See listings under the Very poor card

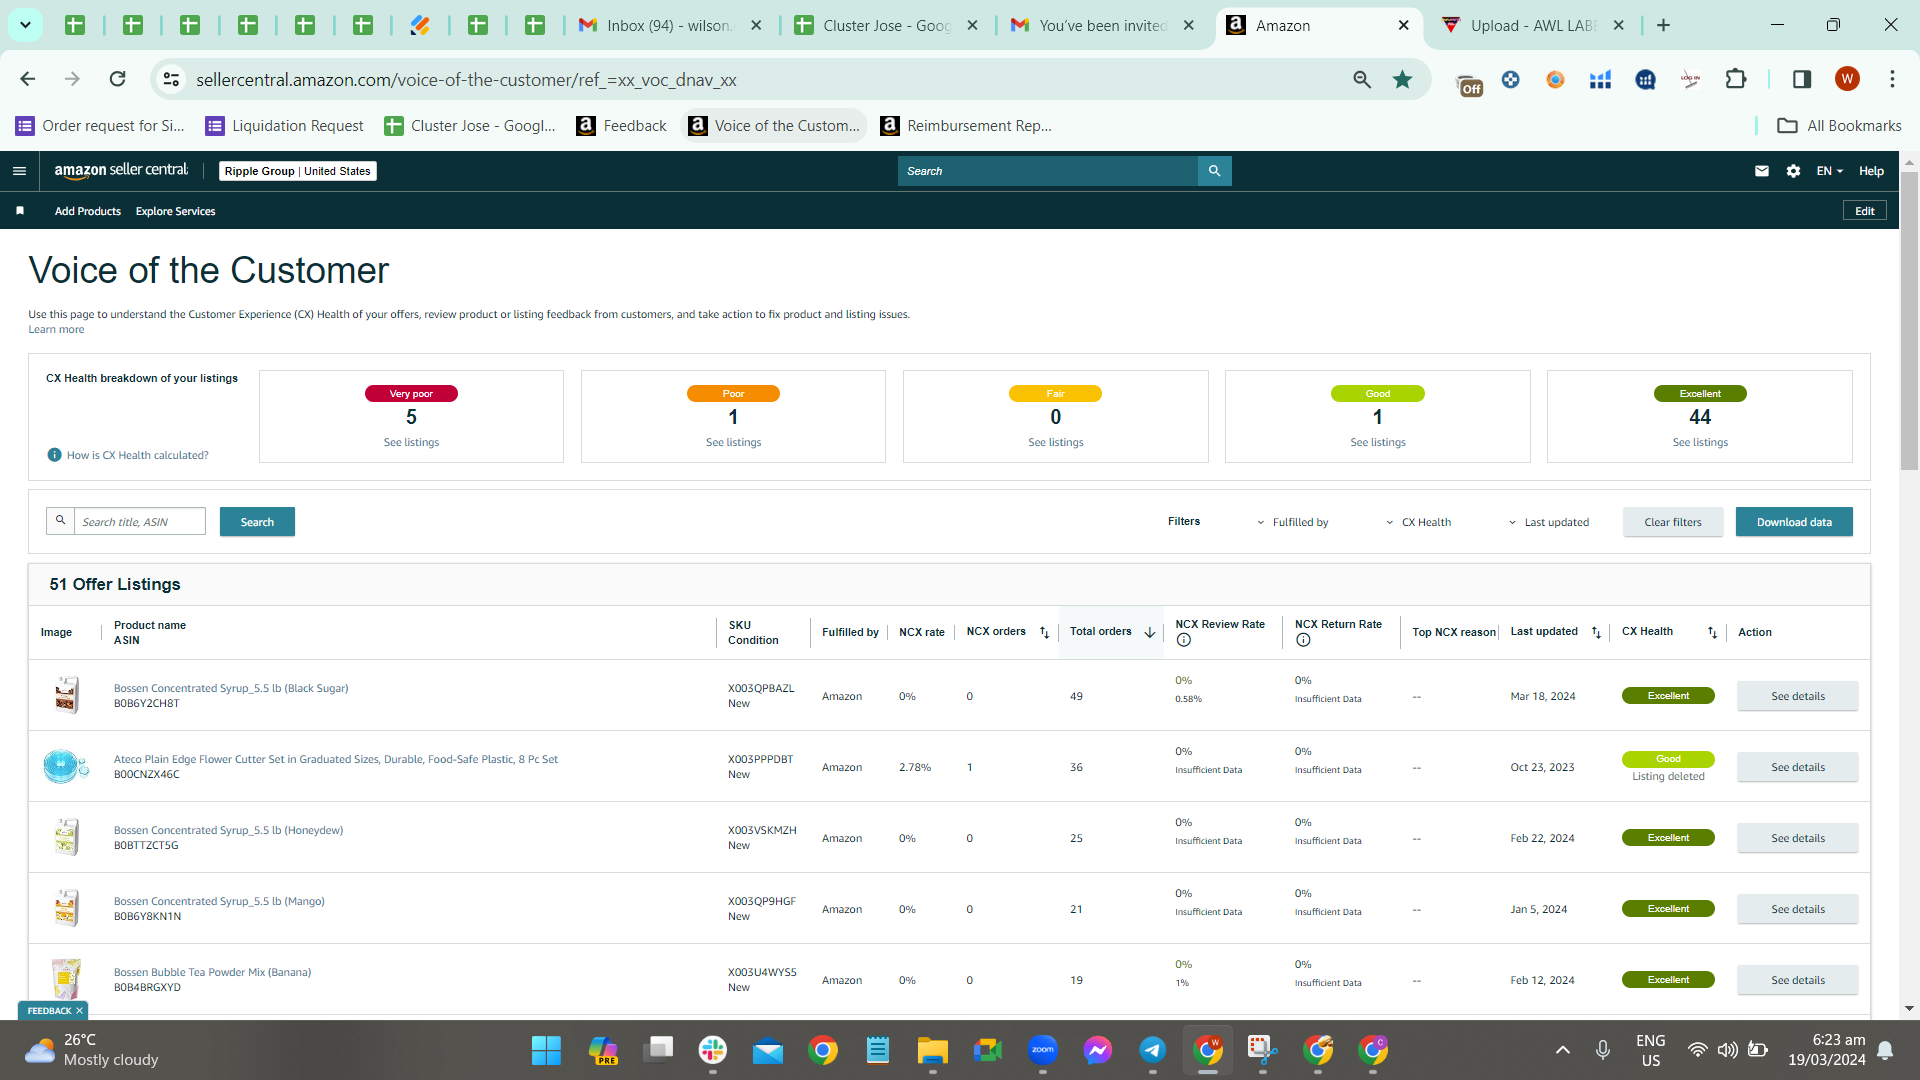click(x=411, y=442)
